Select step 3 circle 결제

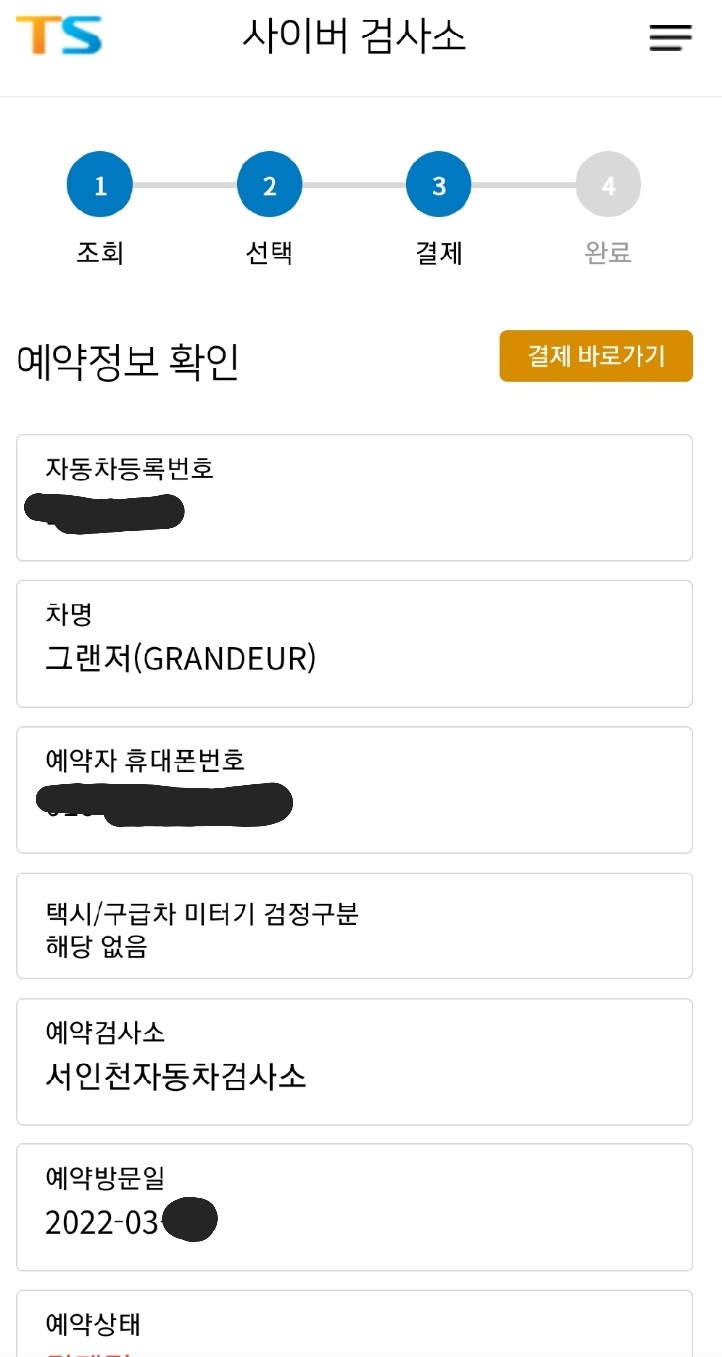pyautogui.click(x=439, y=185)
